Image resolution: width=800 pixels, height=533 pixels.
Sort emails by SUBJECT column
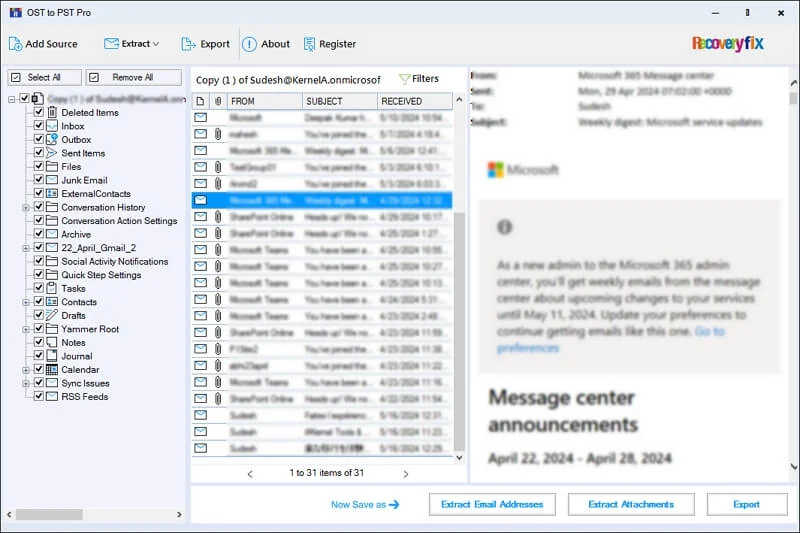coord(340,101)
